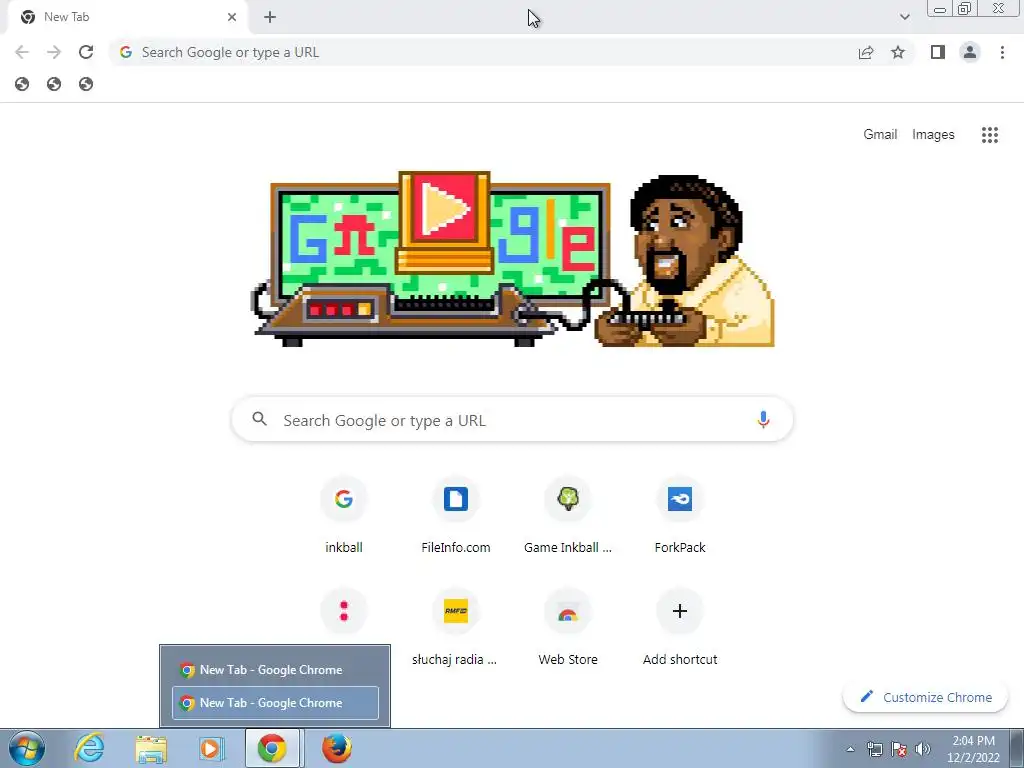
Task: Expand the tab search dropdown arrow
Action: point(904,17)
